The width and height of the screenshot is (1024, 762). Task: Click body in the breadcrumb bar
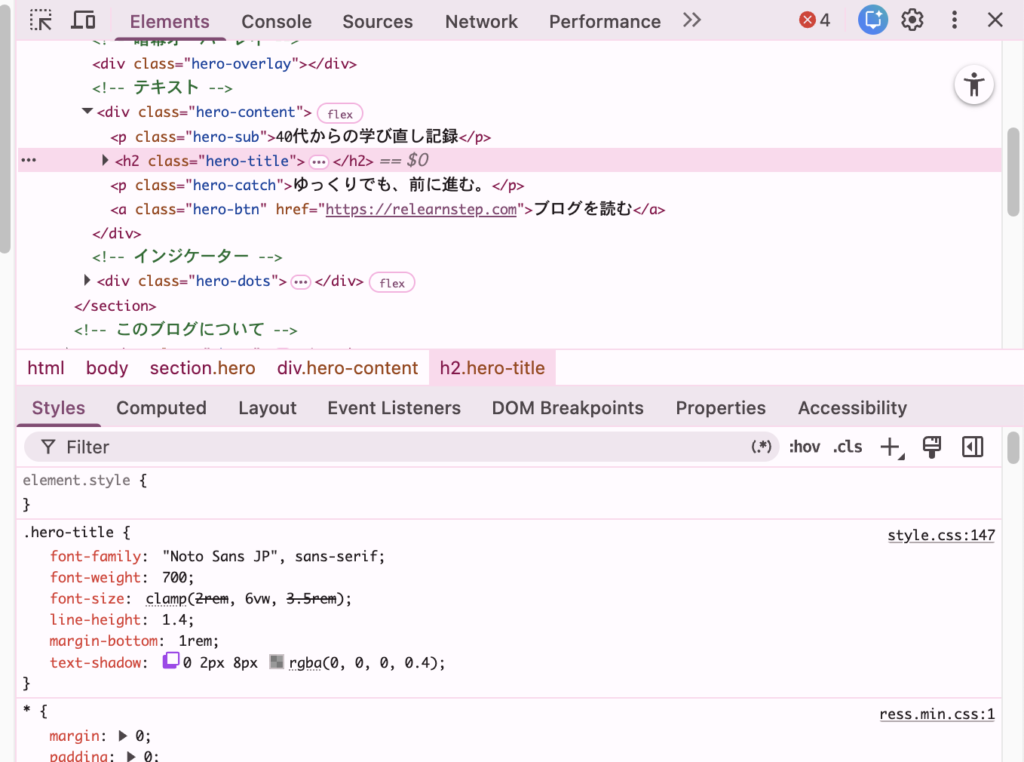[x=107, y=368]
